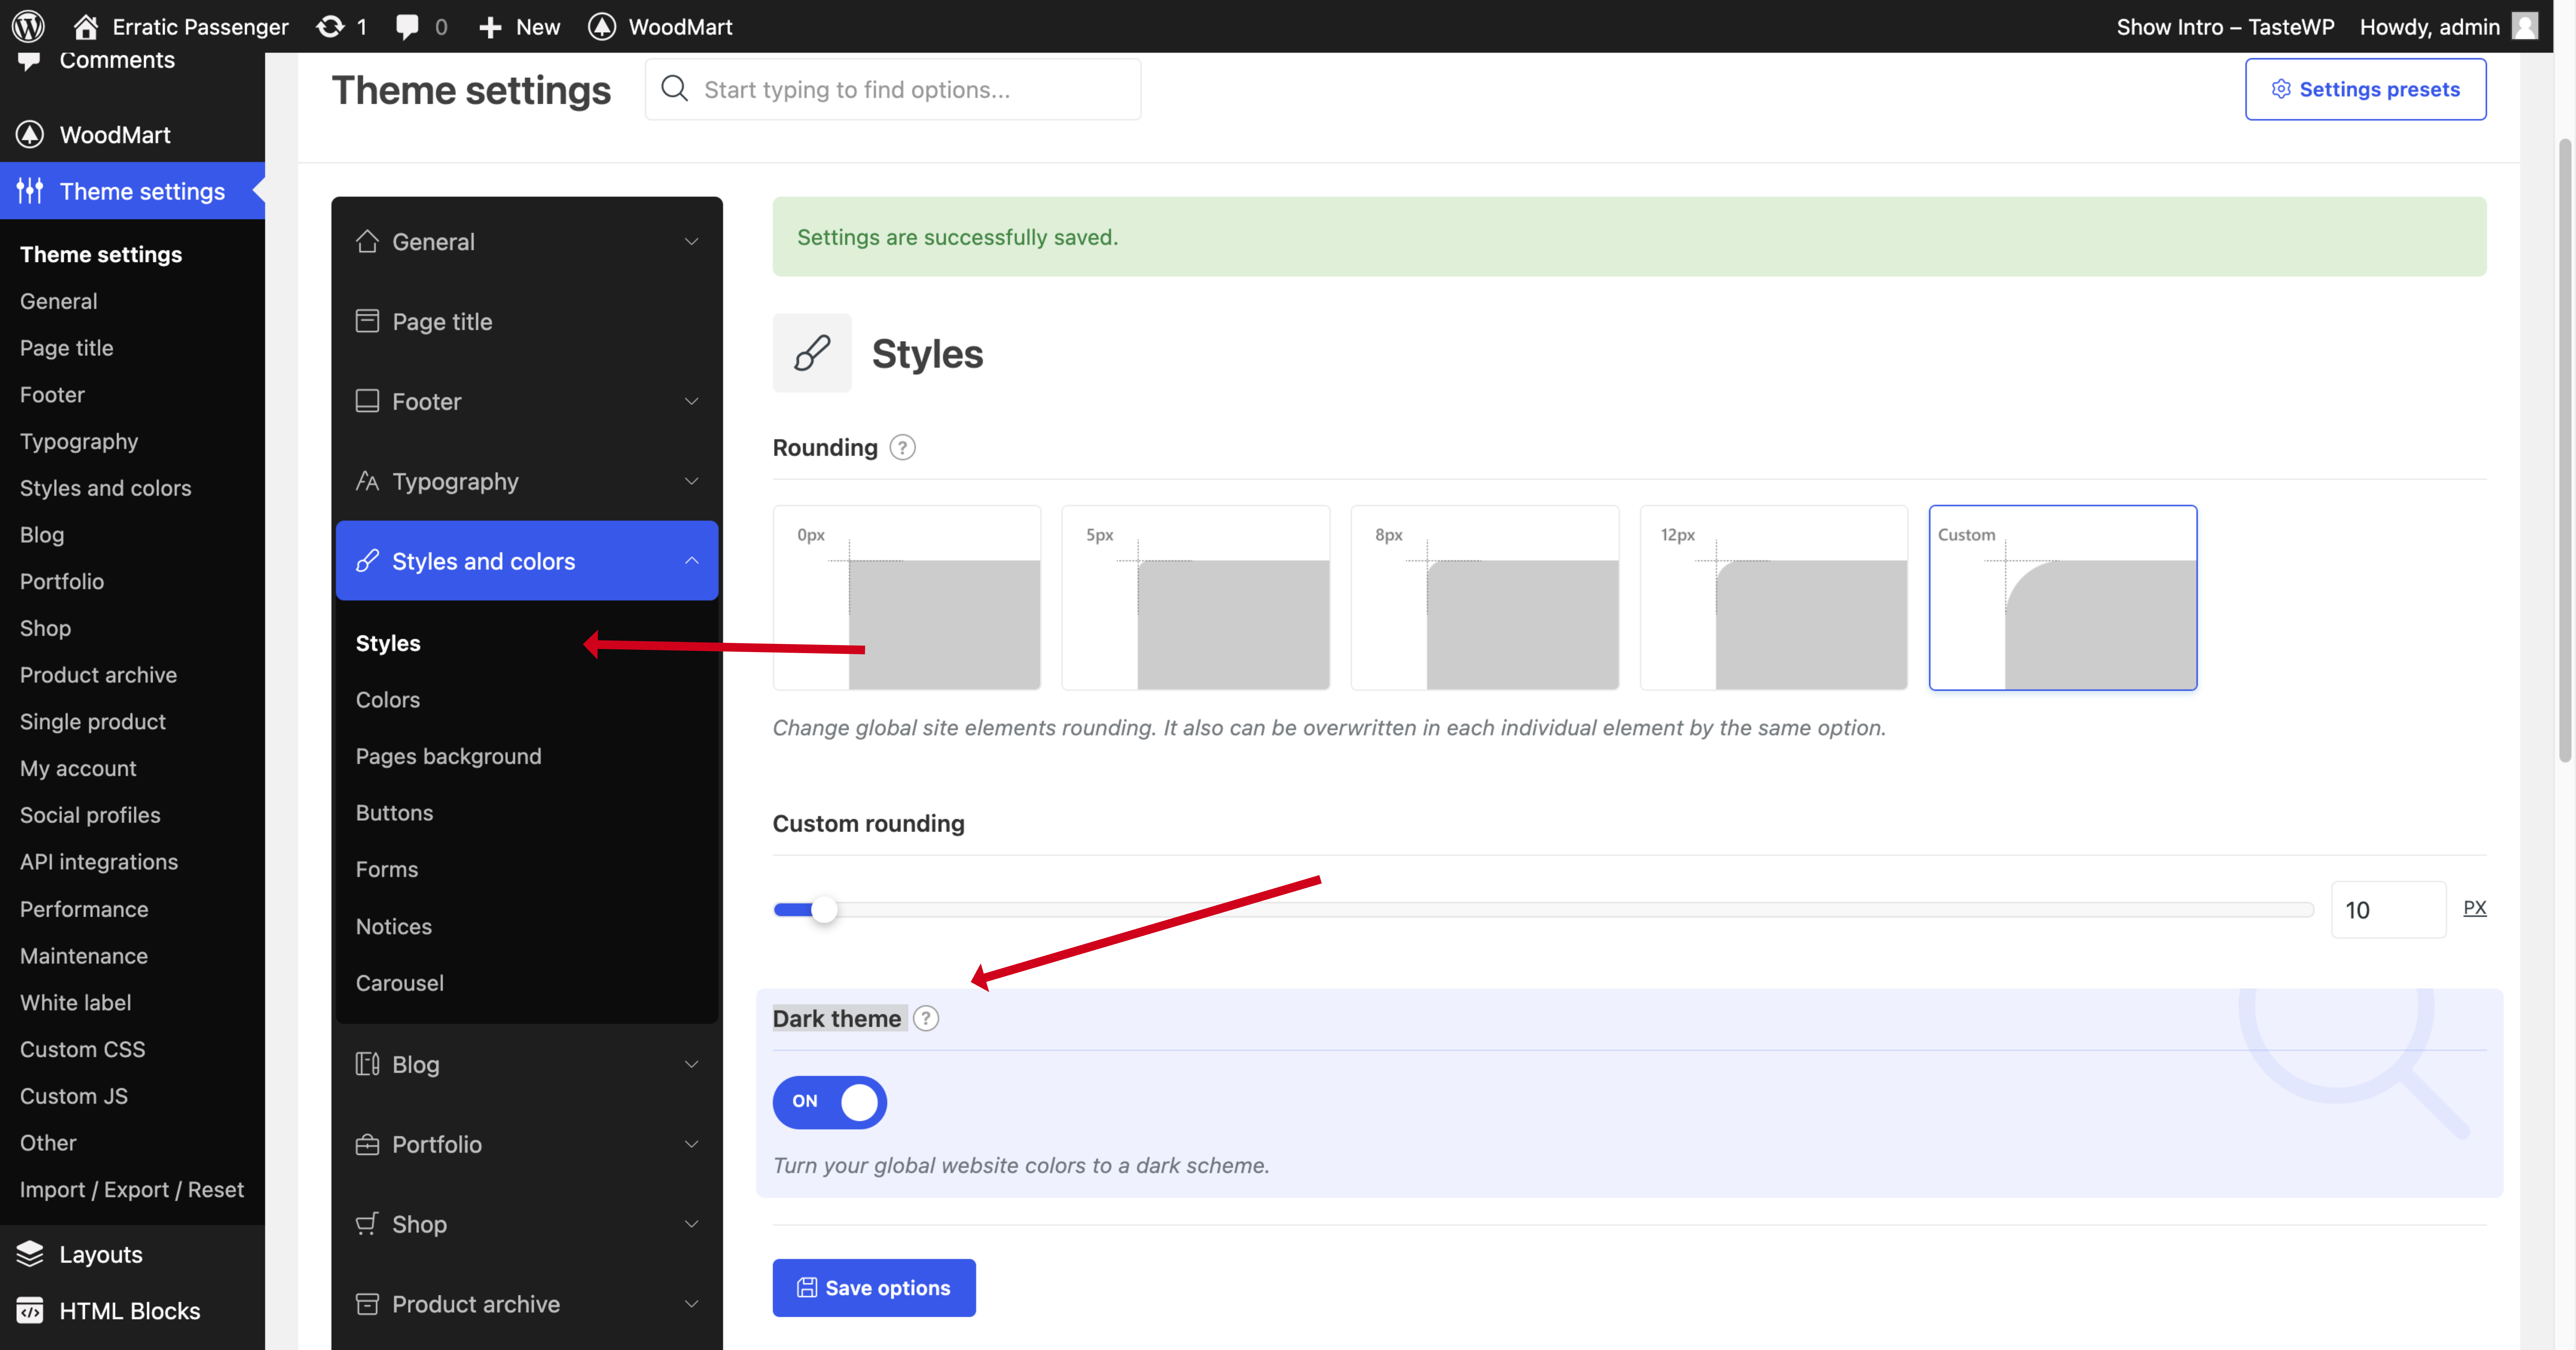Click the Shop cart icon

tap(367, 1224)
